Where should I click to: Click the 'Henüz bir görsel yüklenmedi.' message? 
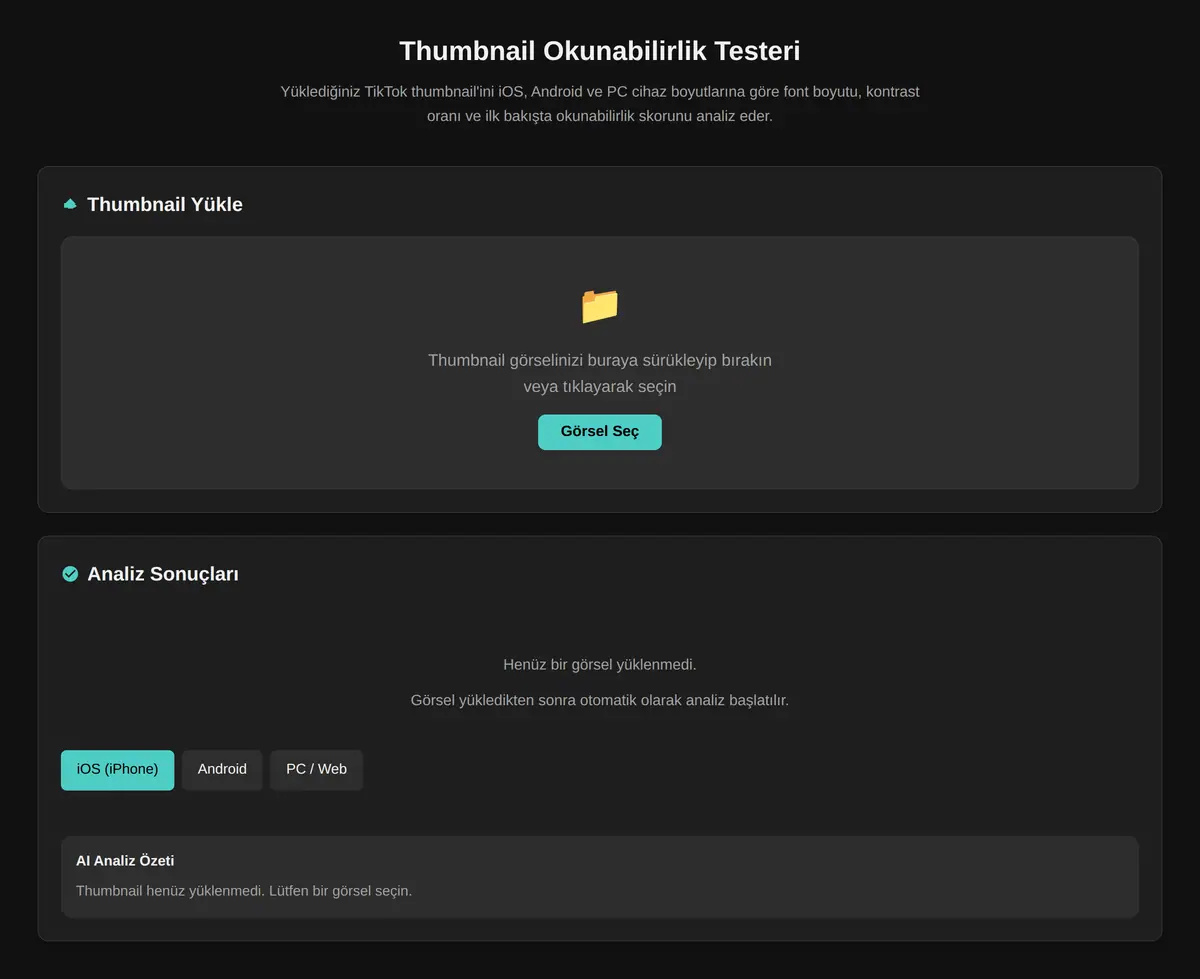600,664
